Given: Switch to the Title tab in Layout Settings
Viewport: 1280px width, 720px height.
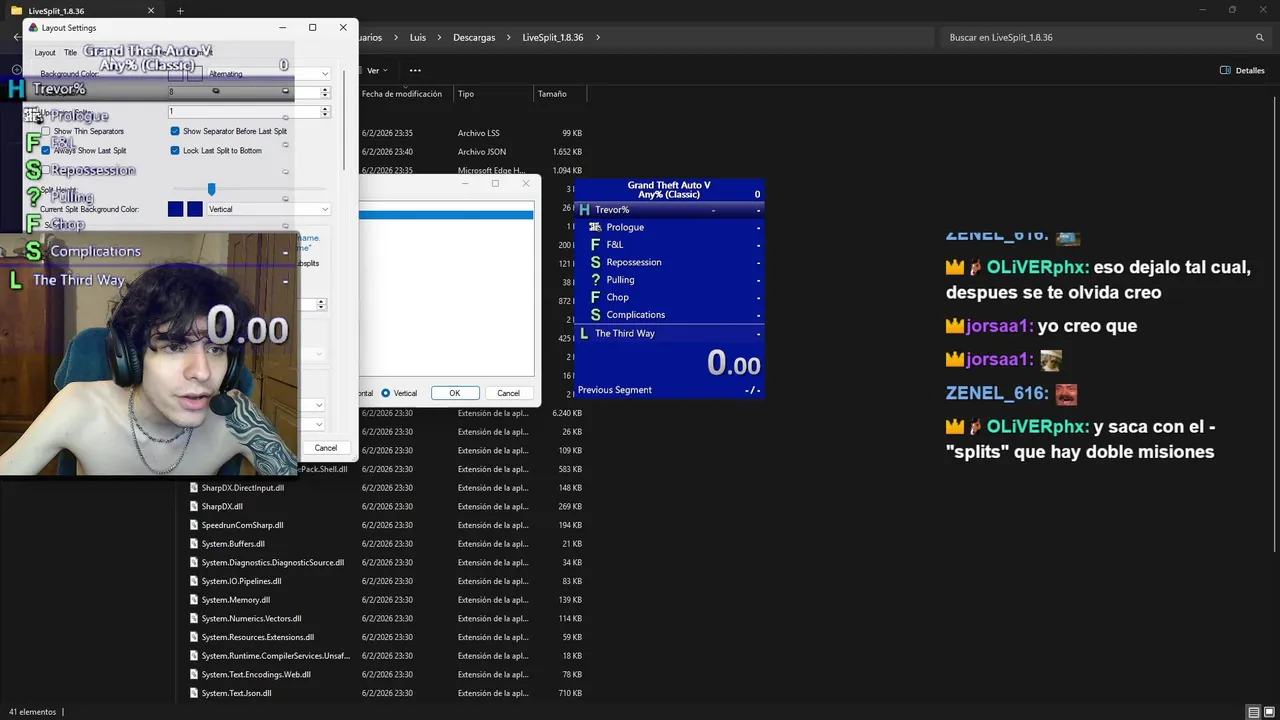Looking at the screenshot, I should (70, 52).
